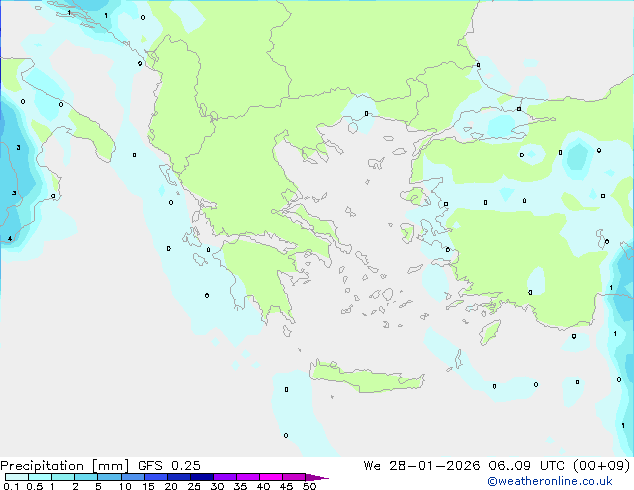The image size is (634, 490).
Task: Select the legend swatch between 2 and 5
Action: (x=86, y=477)
